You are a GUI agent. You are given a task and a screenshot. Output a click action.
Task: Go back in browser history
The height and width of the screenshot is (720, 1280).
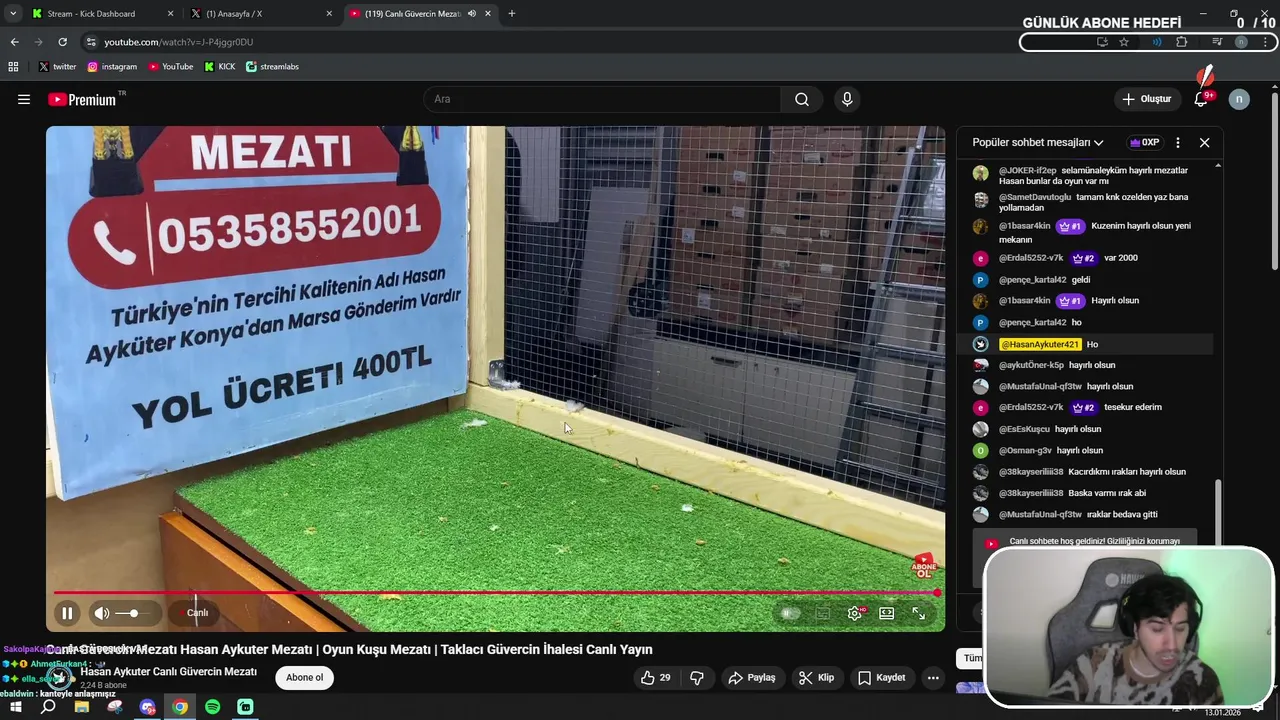point(14,42)
